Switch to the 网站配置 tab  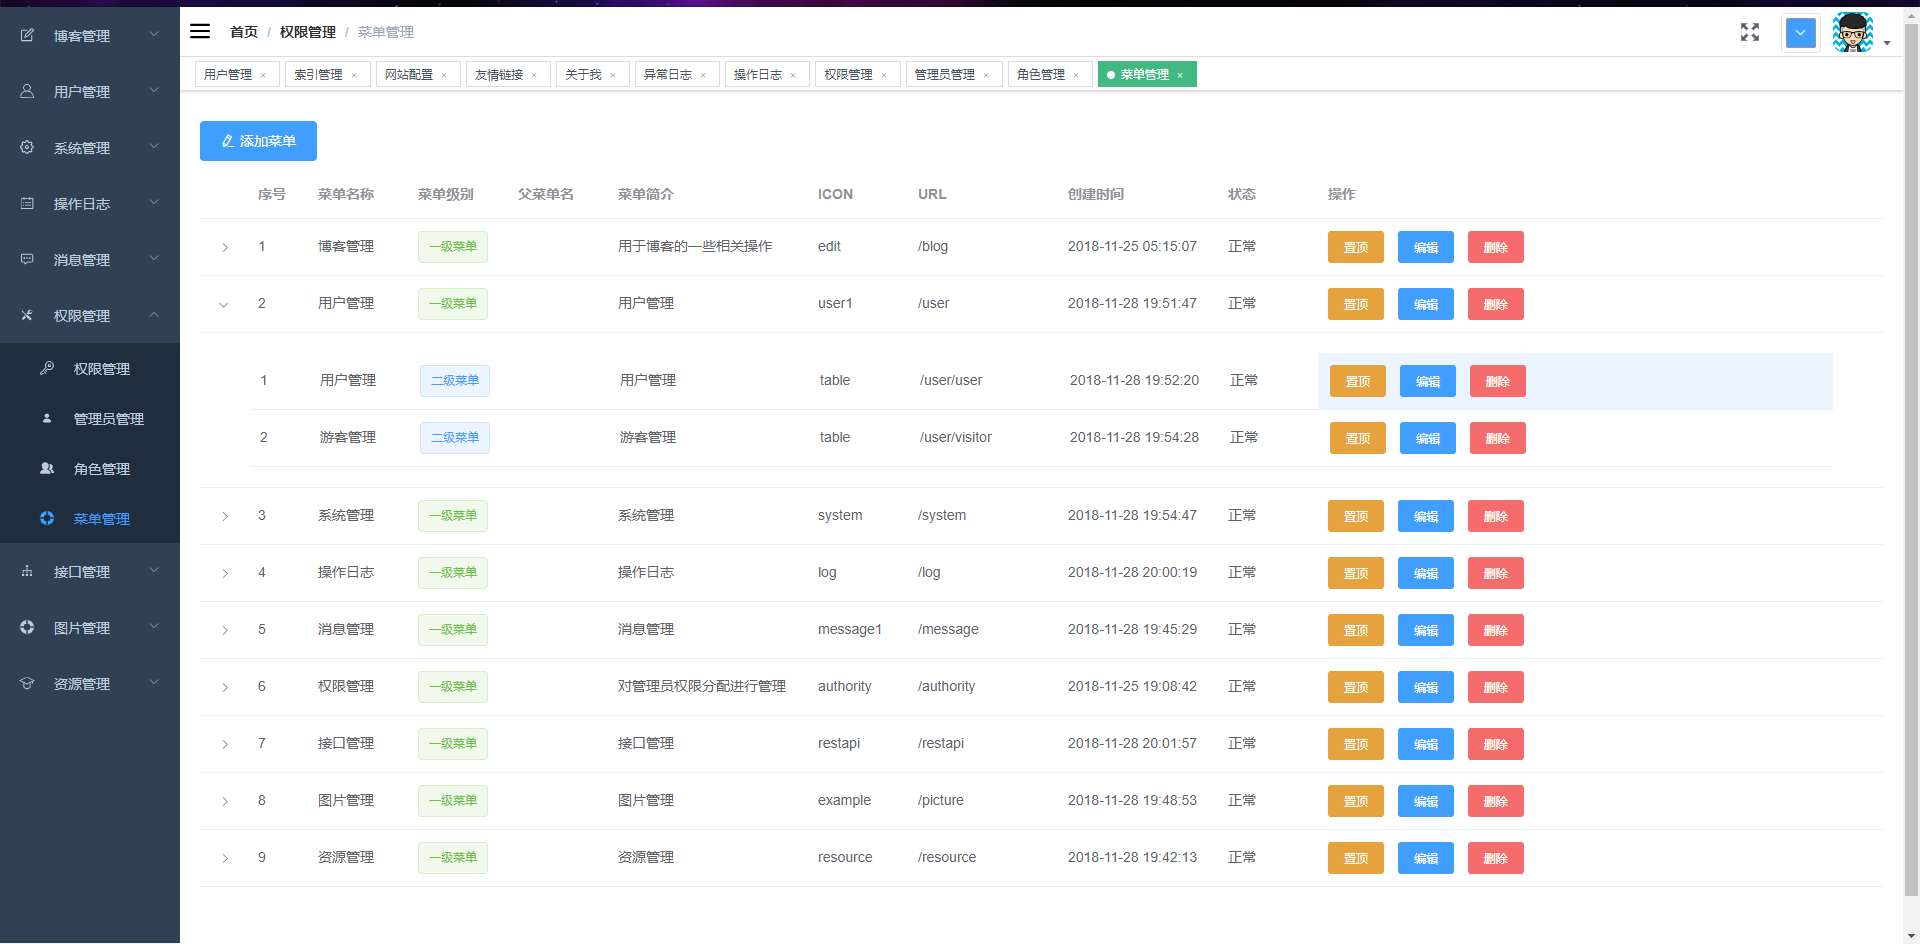(x=409, y=75)
